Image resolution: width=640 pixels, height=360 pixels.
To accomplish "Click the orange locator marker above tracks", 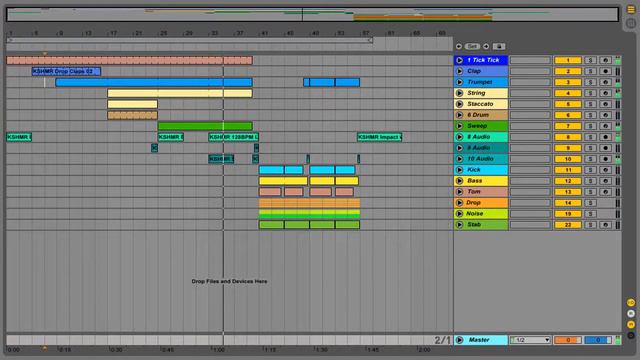I will [x=44, y=53].
